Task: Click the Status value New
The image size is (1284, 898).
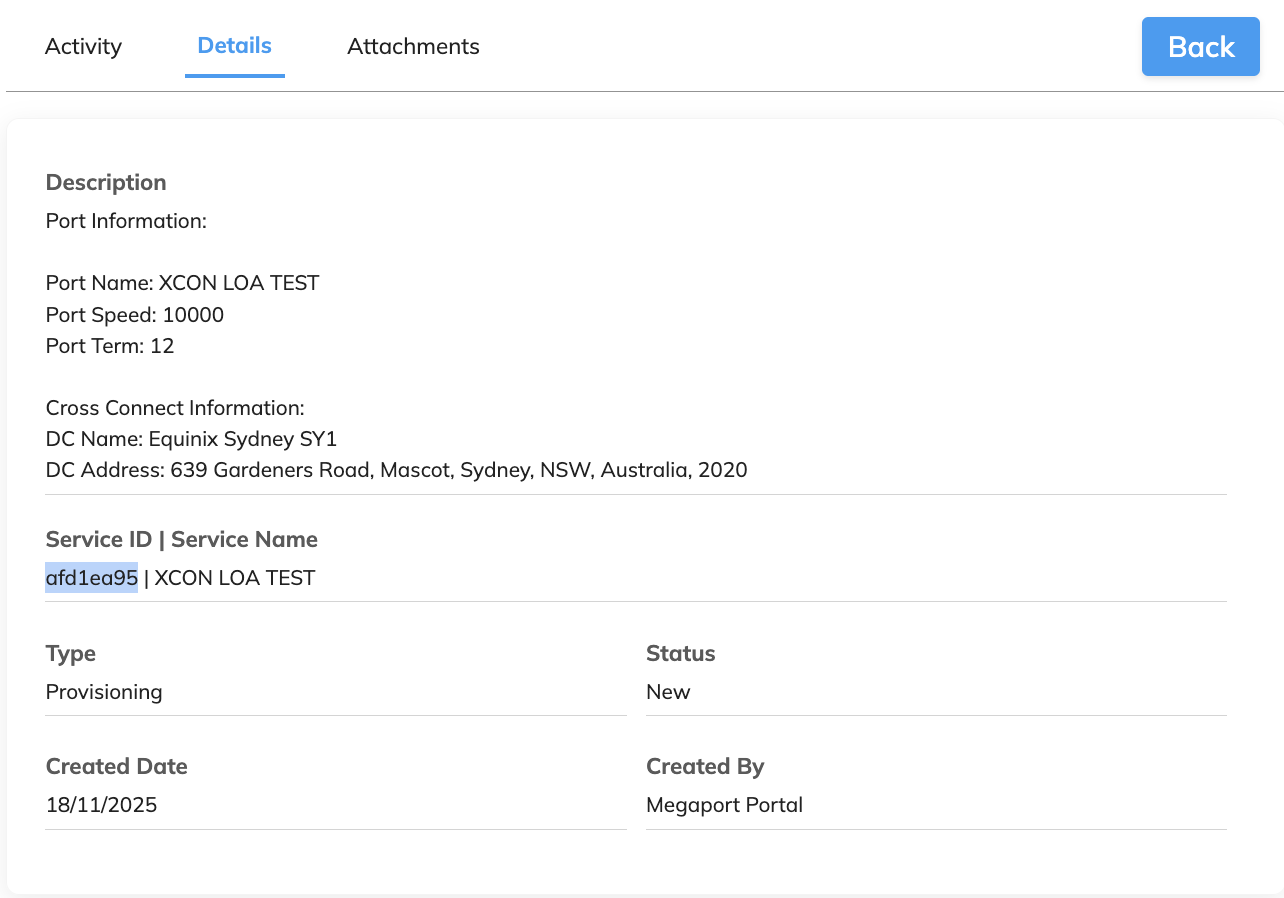Action: pyautogui.click(x=668, y=691)
